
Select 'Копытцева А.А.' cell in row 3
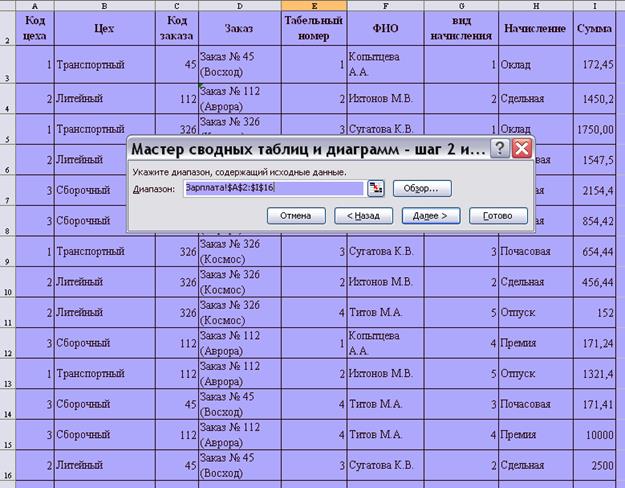click(385, 65)
